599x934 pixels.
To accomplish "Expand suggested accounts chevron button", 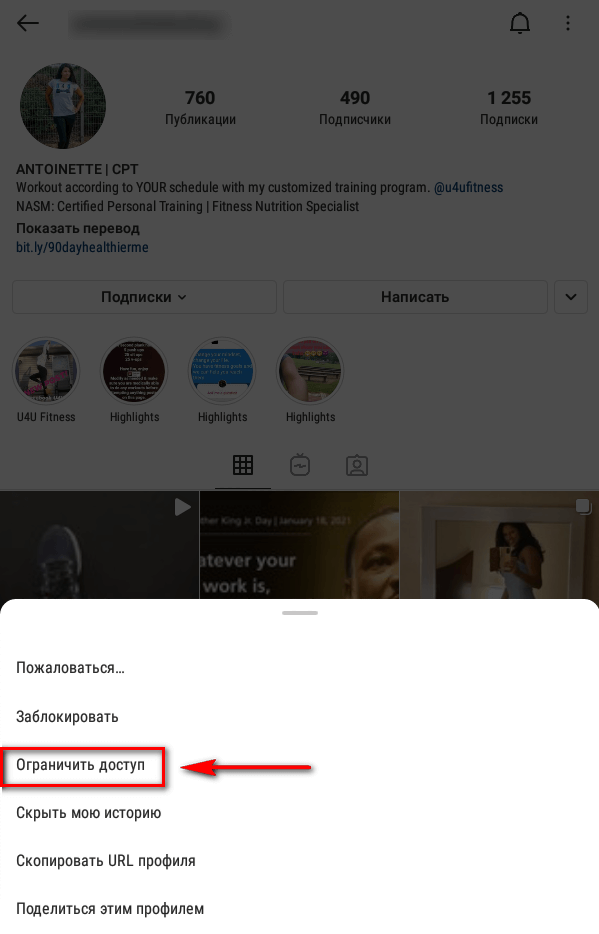I will click(x=570, y=297).
